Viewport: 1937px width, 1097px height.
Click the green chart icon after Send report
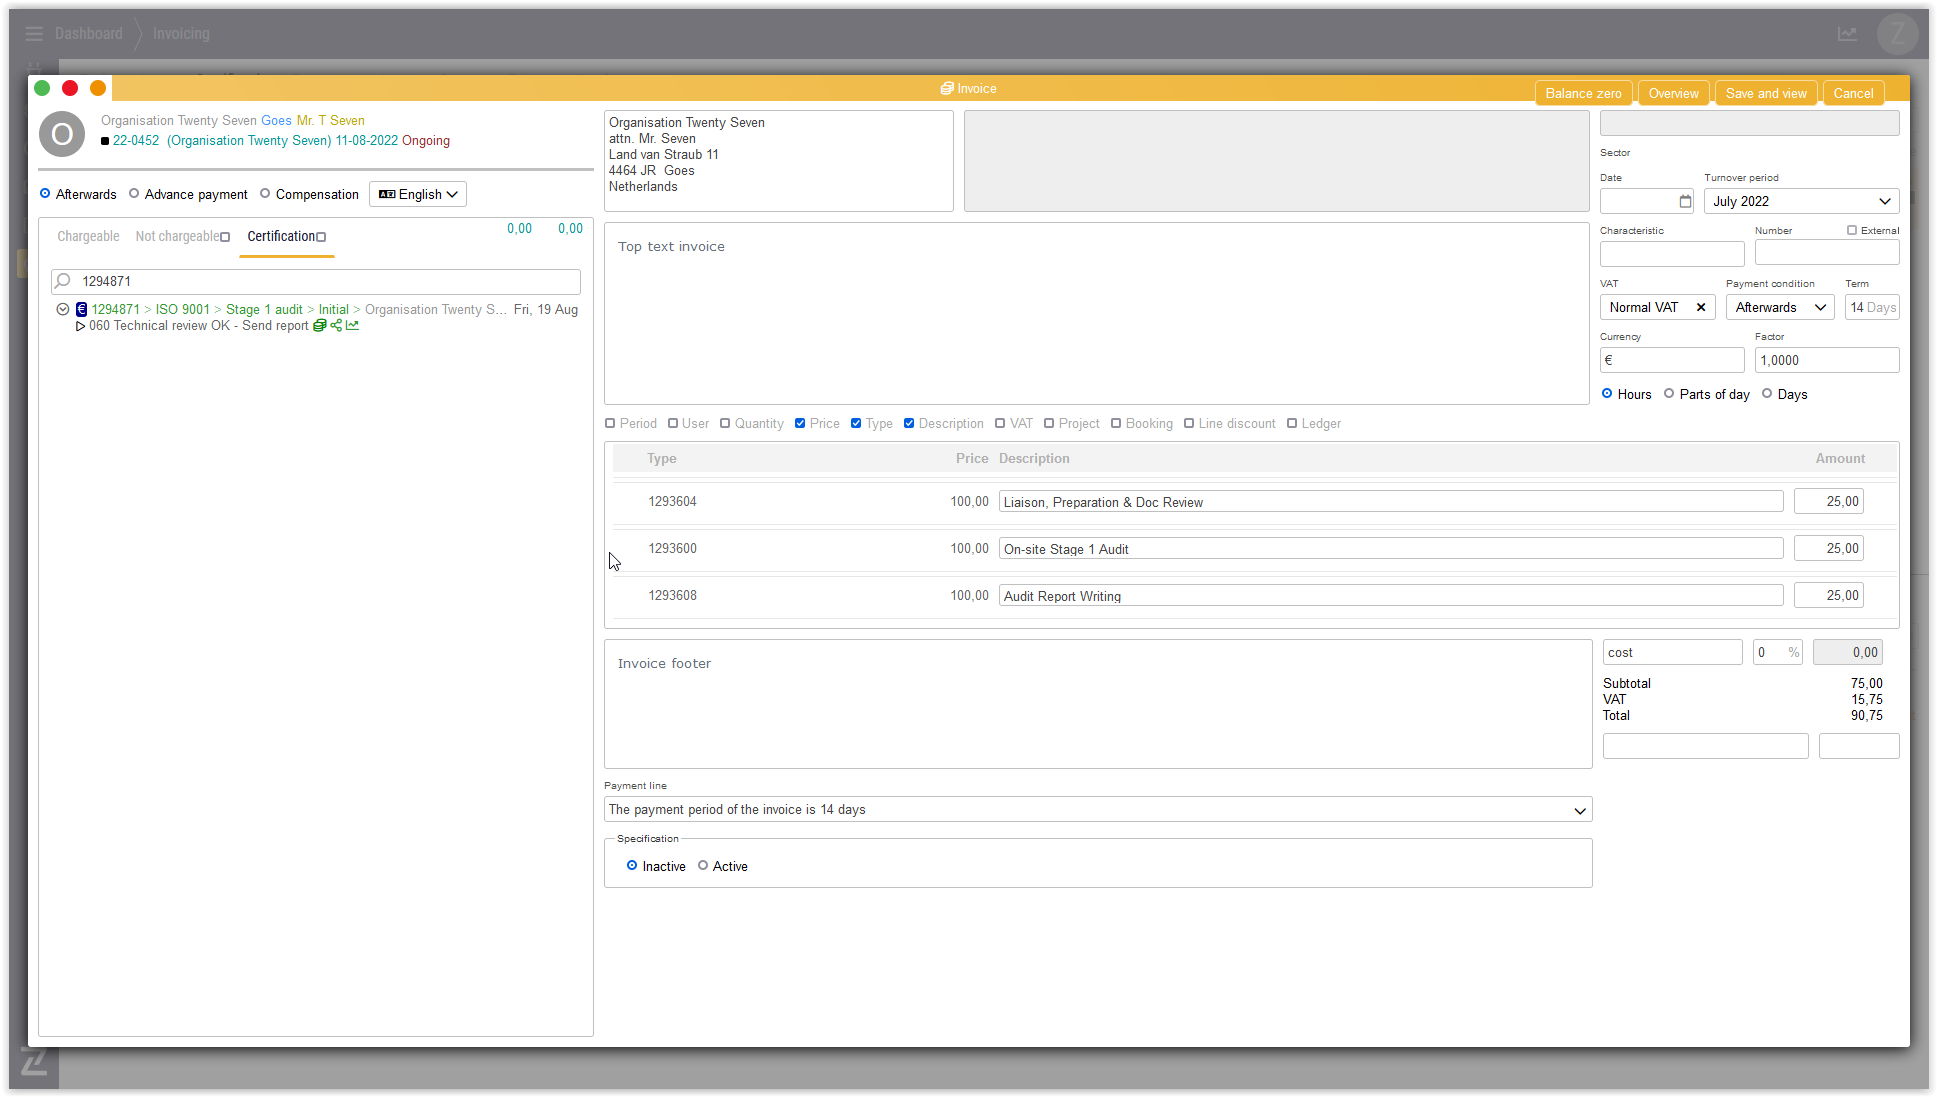click(352, 326)
